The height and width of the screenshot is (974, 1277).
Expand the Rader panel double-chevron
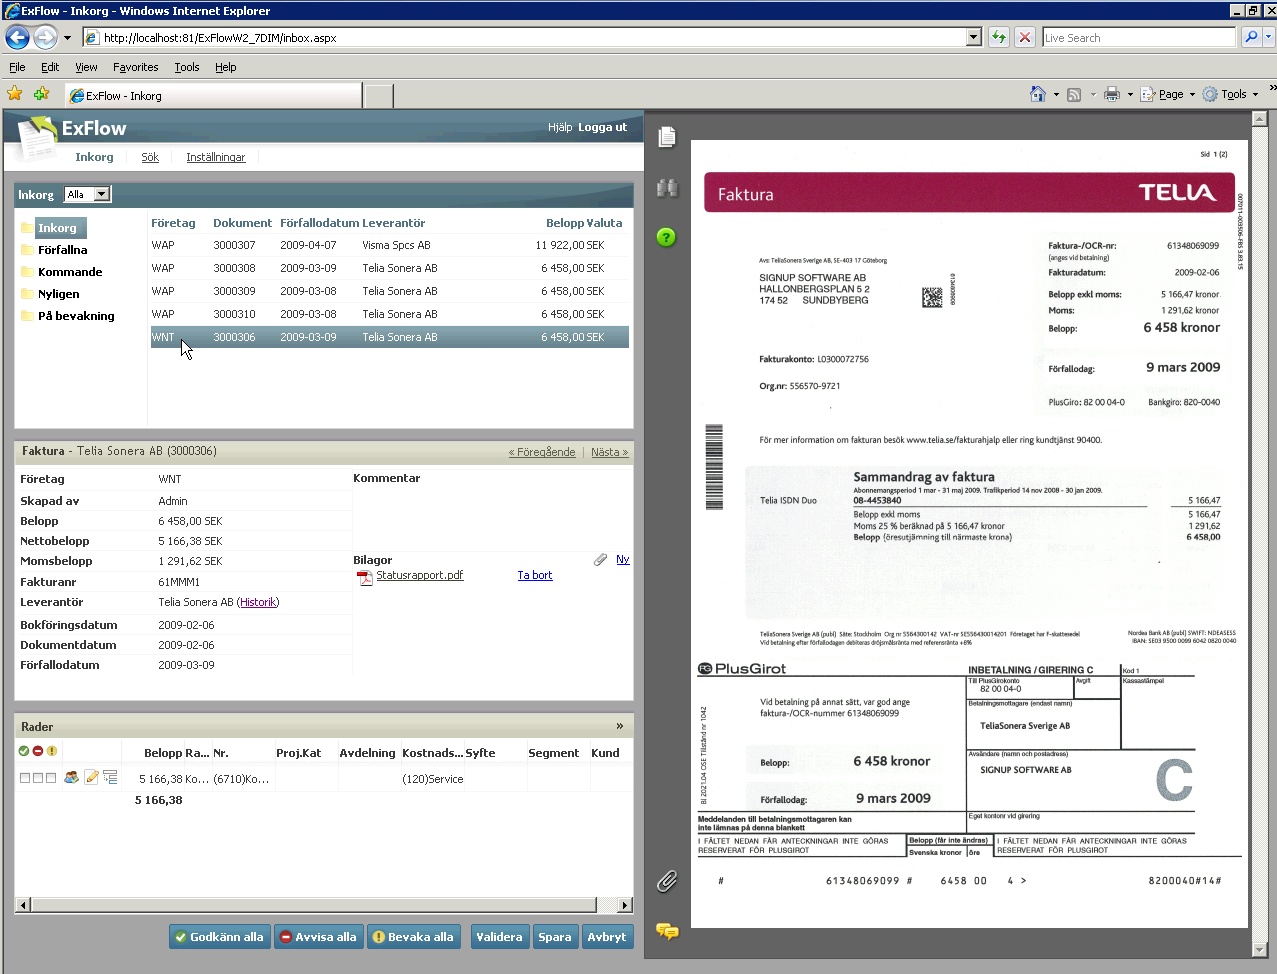tap(620, 726)
